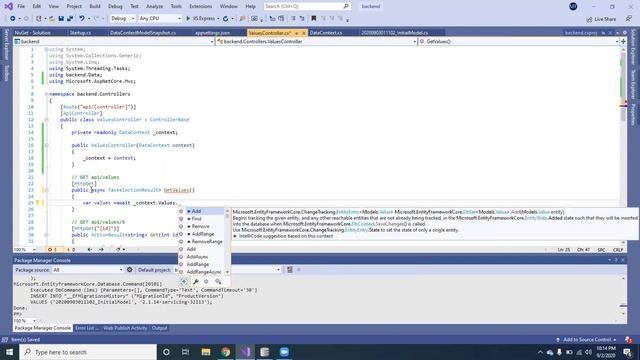The width and height of the screenshot is (640, 360).
Task: Open the Help menu
Action: point(250,7)
